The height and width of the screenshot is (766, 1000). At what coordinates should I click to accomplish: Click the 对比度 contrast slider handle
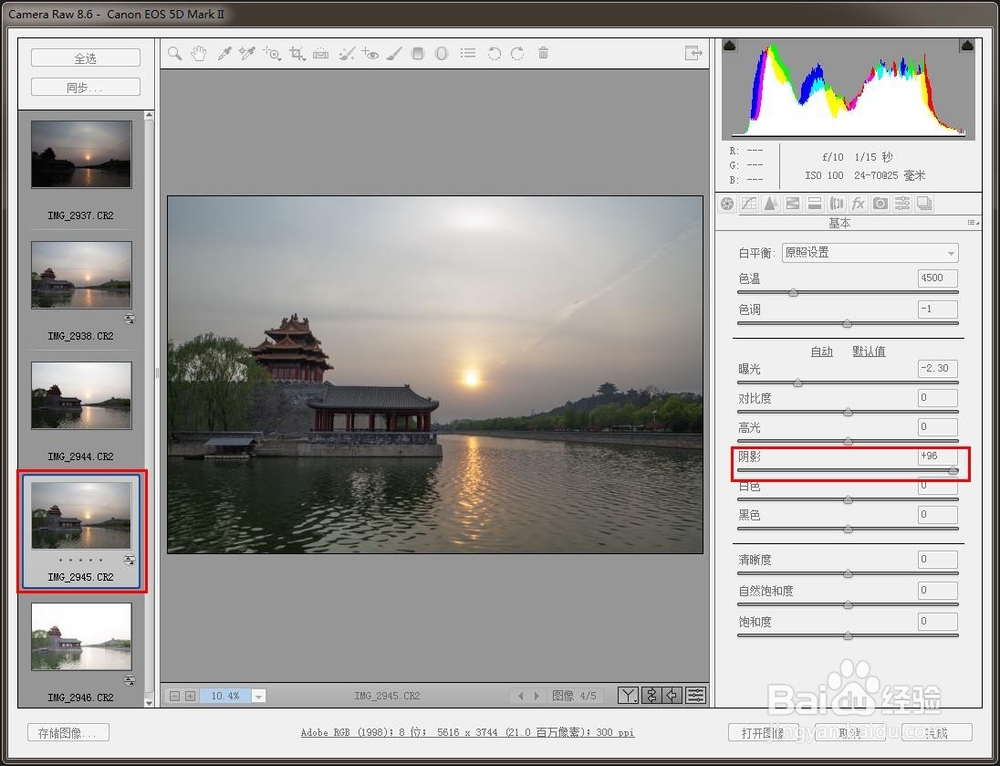pos(848,412)
